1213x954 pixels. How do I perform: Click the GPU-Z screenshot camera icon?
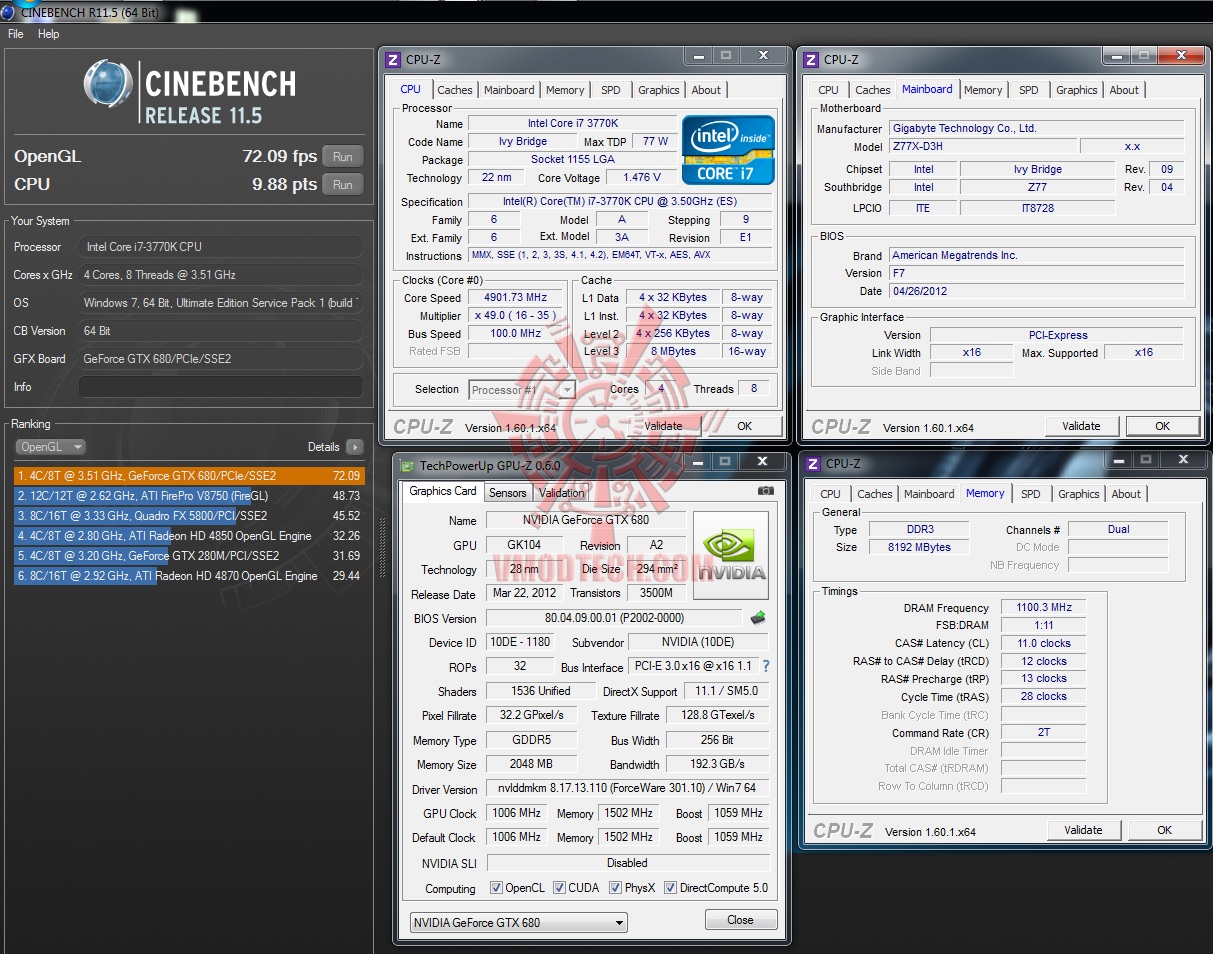765,491
